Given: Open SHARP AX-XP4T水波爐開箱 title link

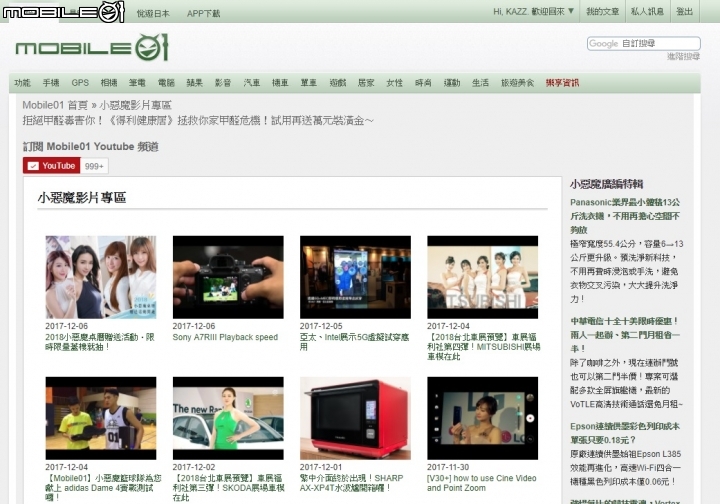Looking at the screenshot, I should click(351, 483).
